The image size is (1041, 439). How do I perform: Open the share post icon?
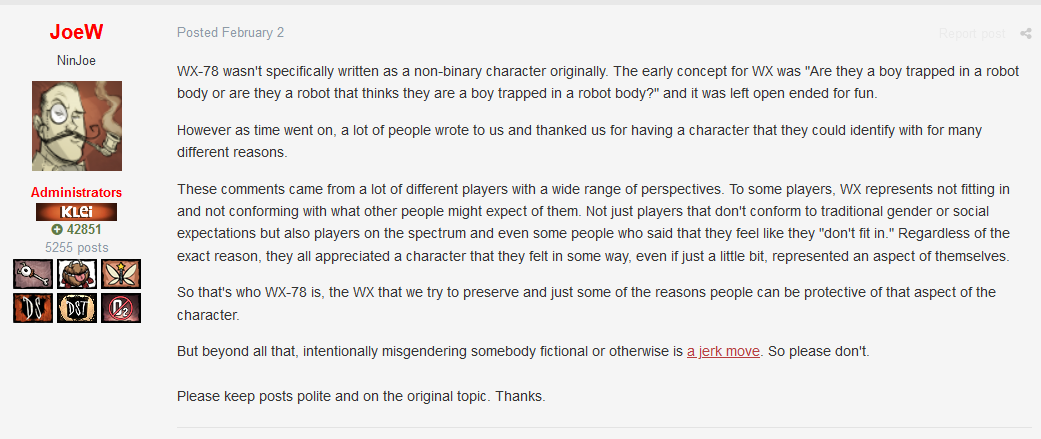[x=1026, y=34]
